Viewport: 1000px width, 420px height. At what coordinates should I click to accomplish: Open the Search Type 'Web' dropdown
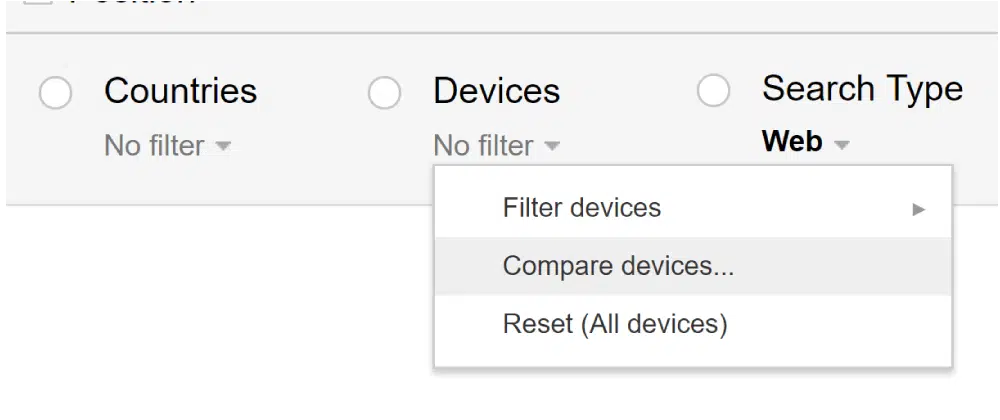[804, 142]
